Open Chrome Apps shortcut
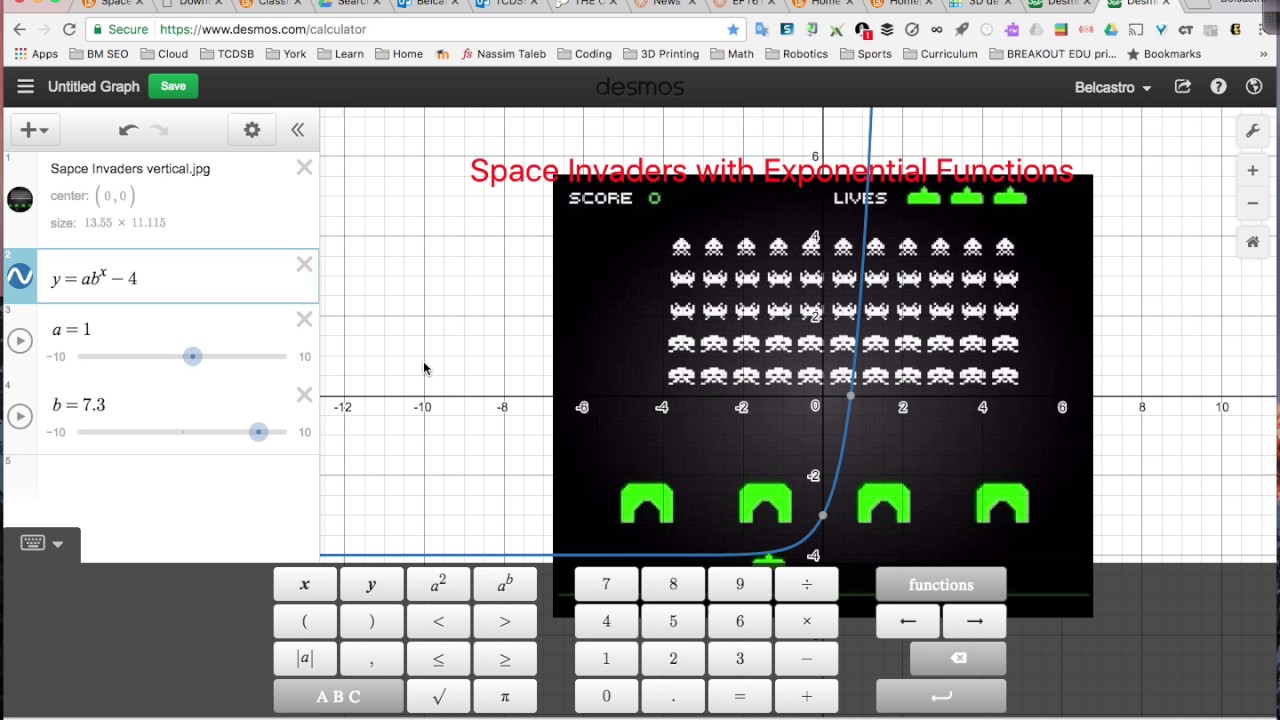Image resolution: width=1280 pixels, height=720 pixels. tap(36, 54)
